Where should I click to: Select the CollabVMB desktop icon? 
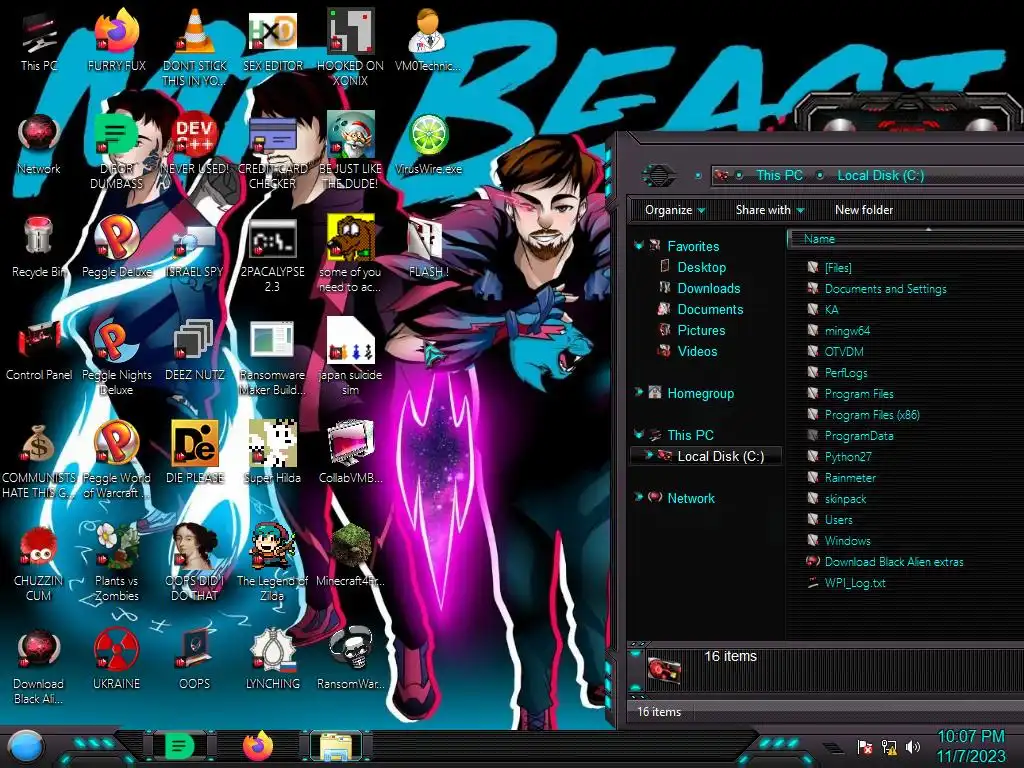pyautogui.click(x=350, y=452)
